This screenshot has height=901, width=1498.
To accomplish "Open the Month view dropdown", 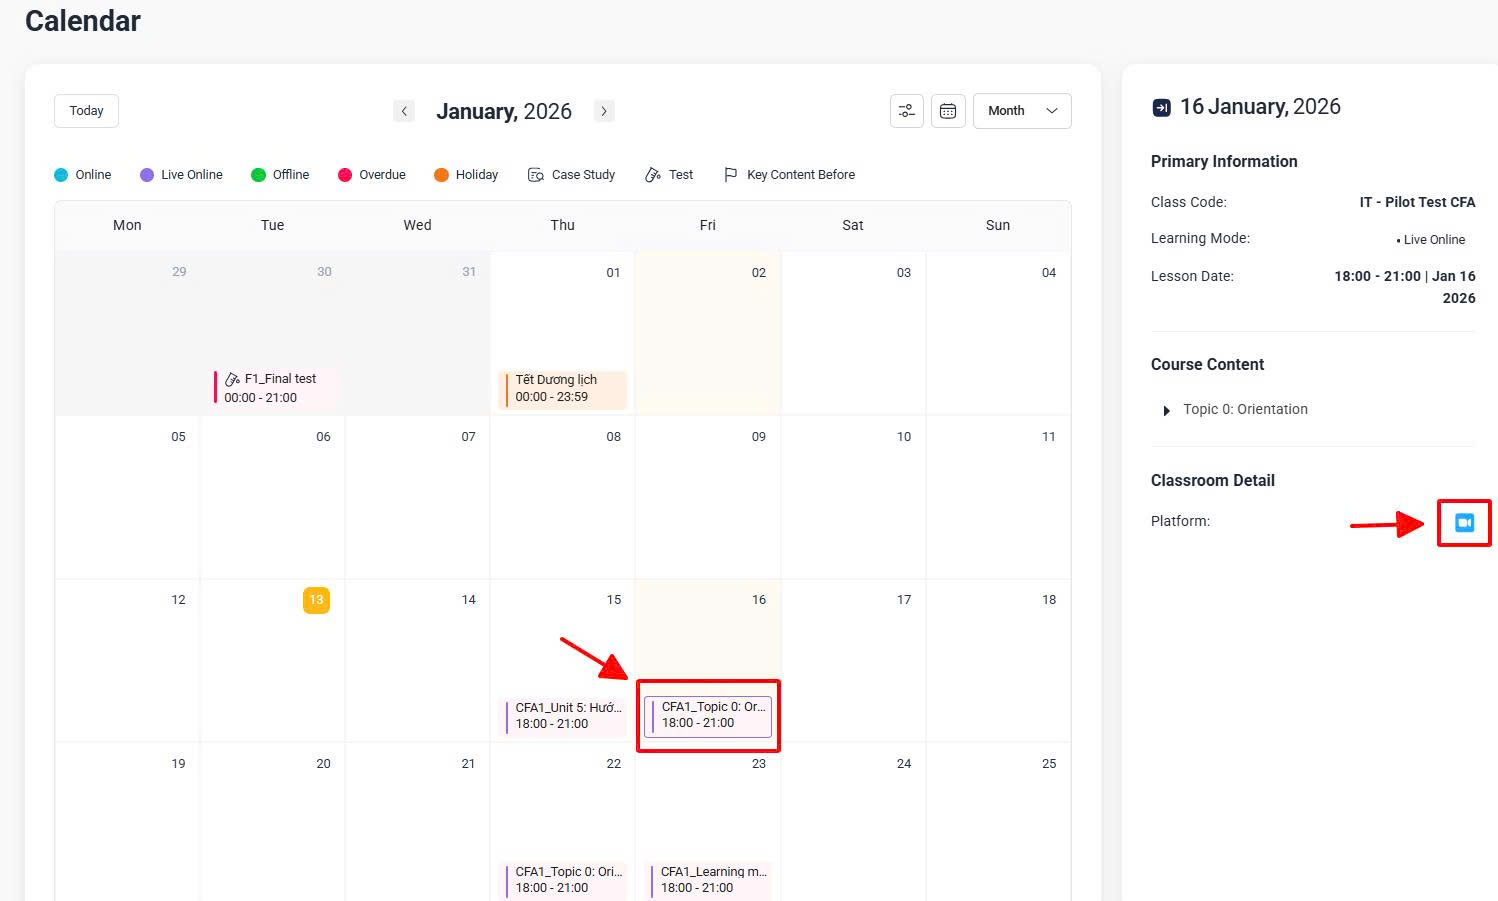I will [1021, 111].
